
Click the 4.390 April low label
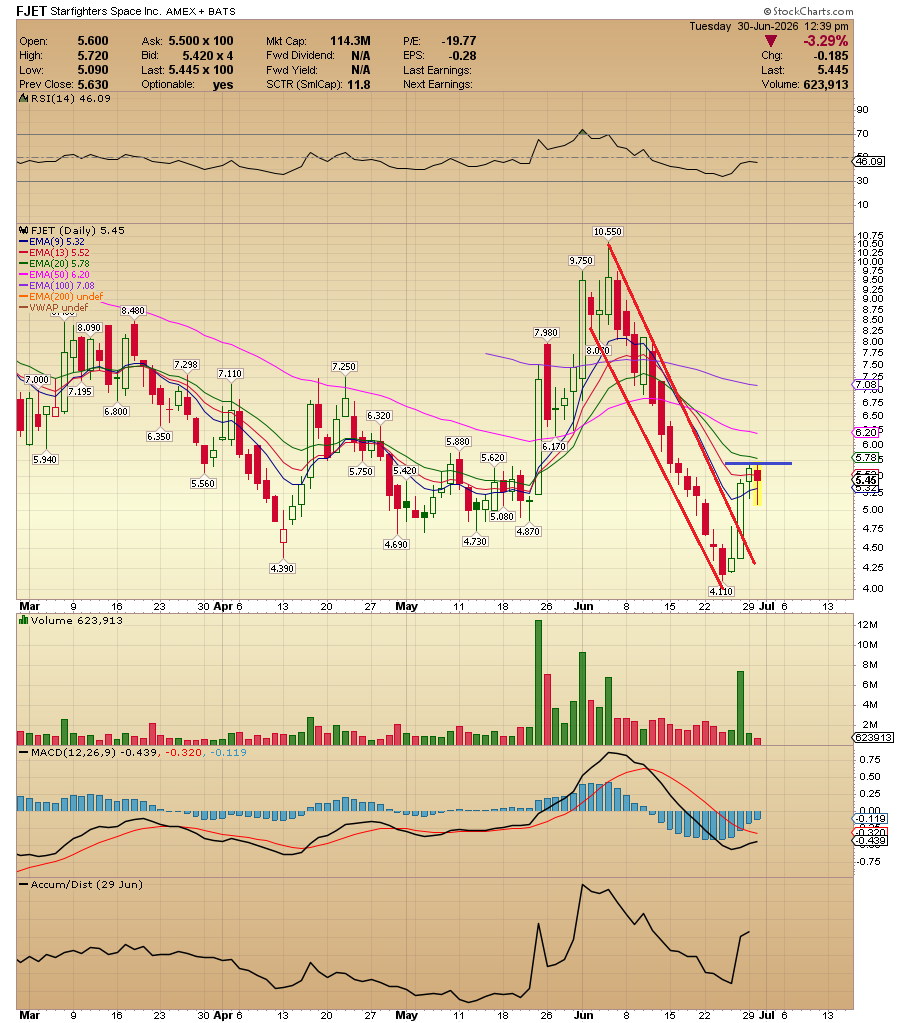tap(282, 568)
